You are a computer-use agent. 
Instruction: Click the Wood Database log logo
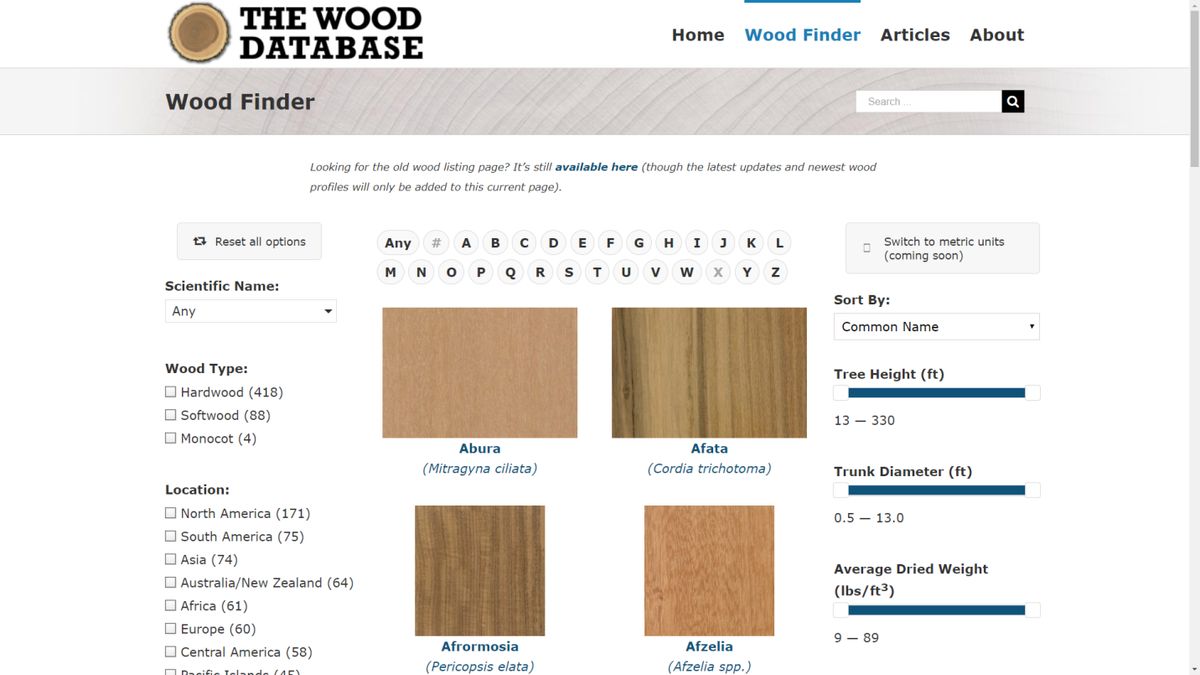198,31
